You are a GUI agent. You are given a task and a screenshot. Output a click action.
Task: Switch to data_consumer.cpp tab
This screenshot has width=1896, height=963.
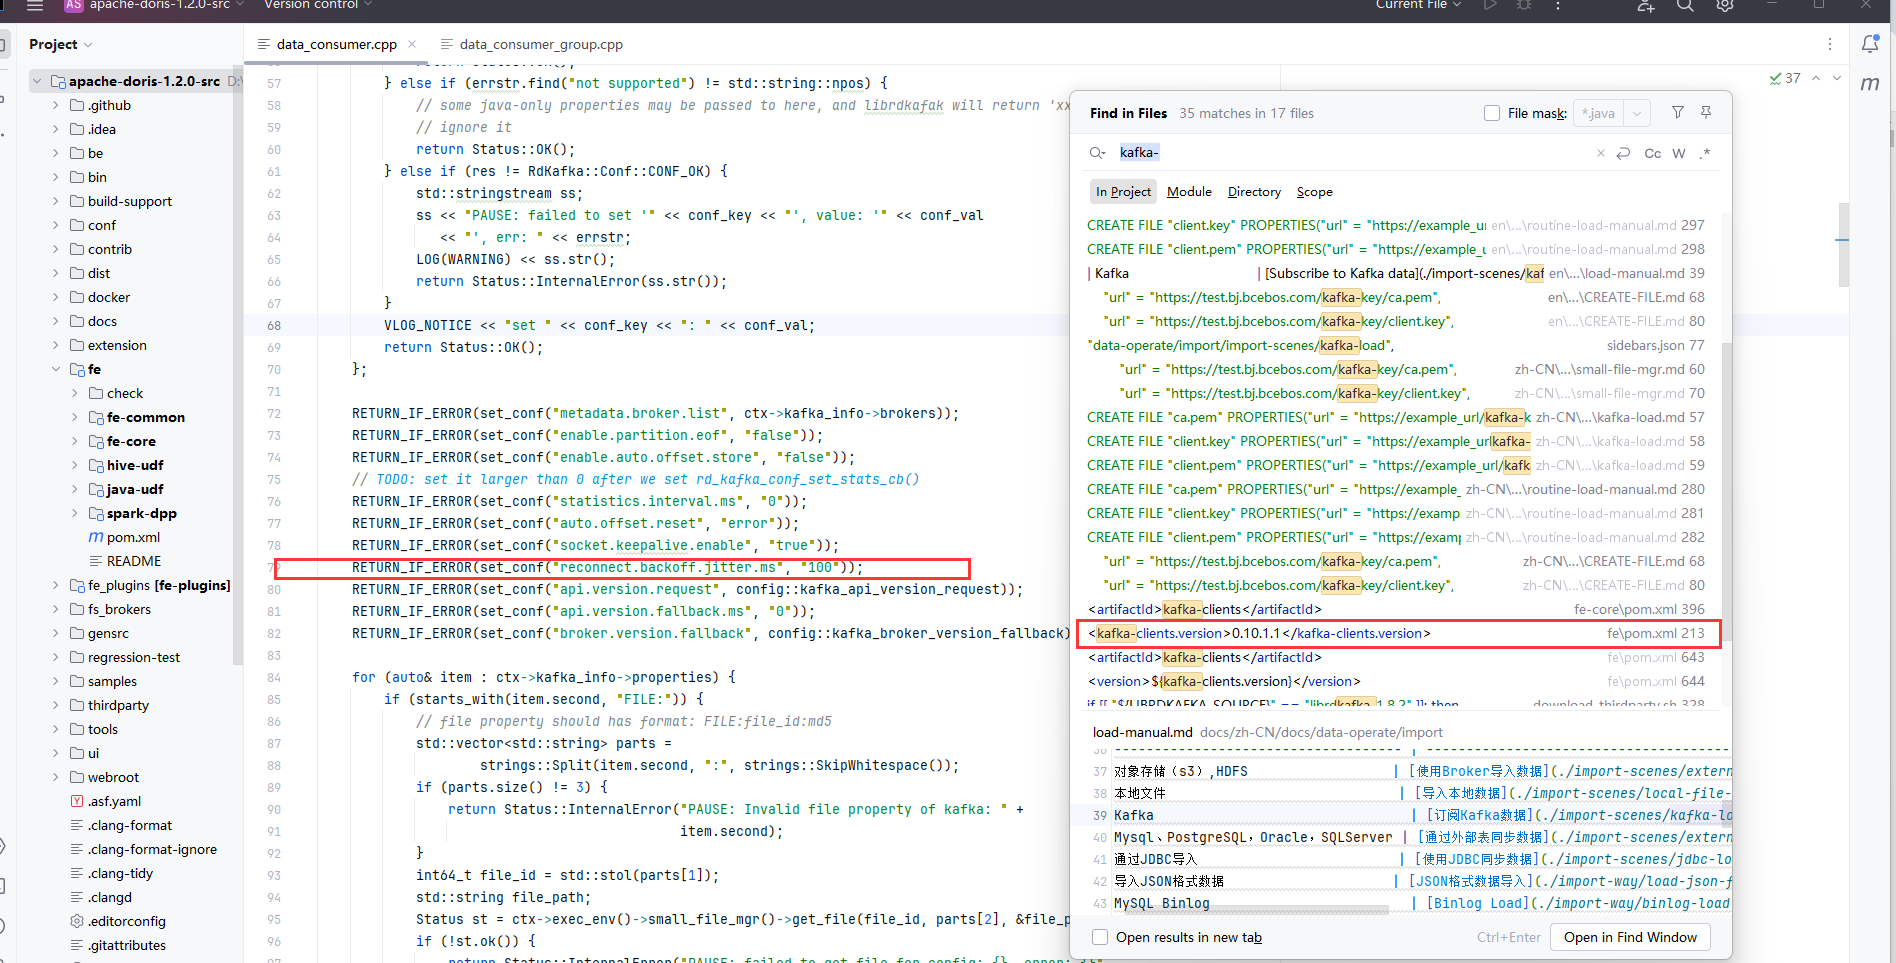(336, 44)
